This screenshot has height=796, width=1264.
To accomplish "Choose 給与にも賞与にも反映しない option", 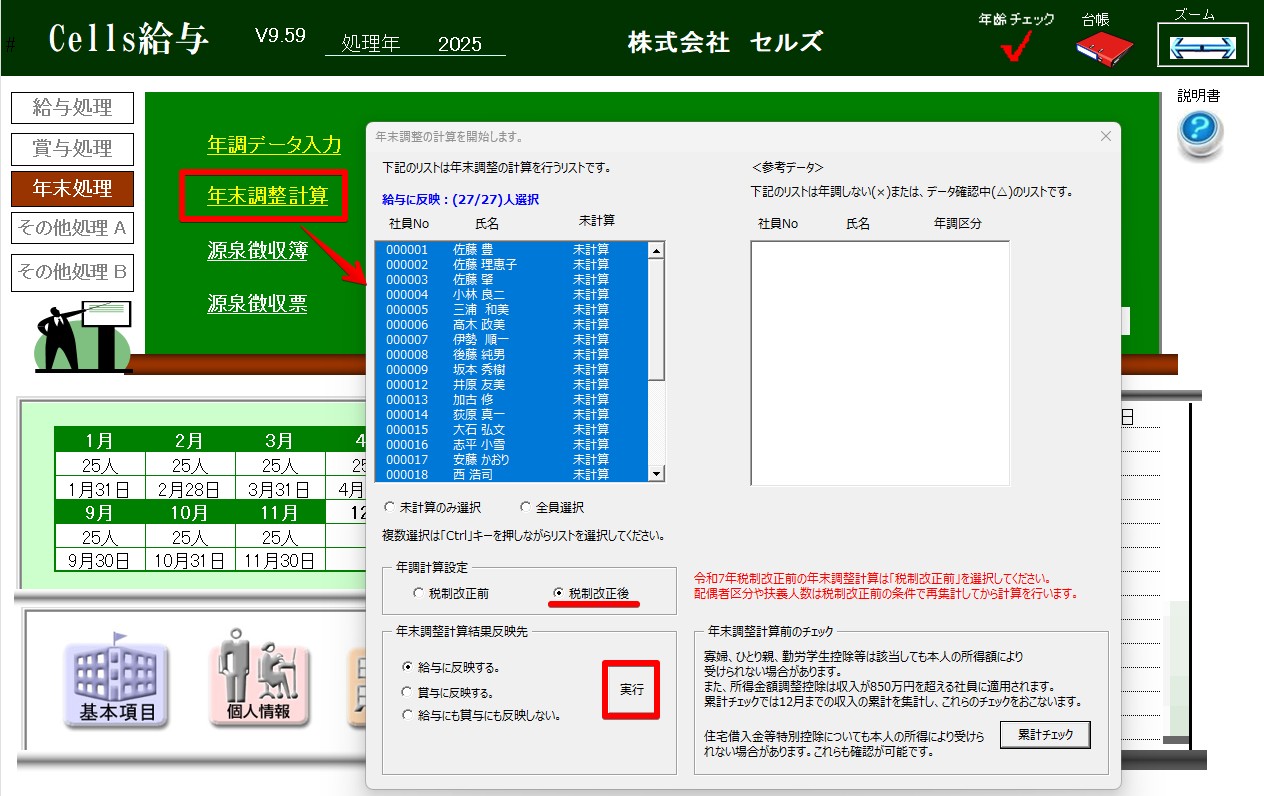I will pos(406,715).
